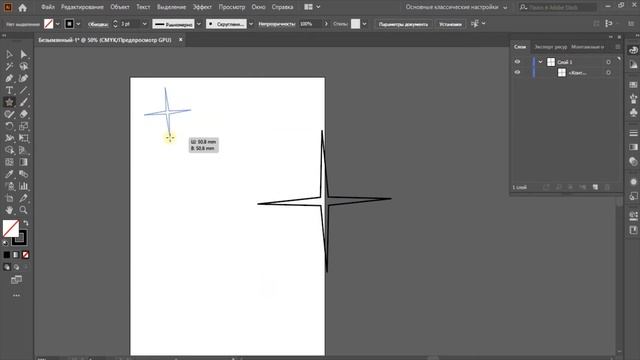This screenshot has height=360, width=640.
Task: Open the brush definition dropdown
Action: tap(251, 24)
